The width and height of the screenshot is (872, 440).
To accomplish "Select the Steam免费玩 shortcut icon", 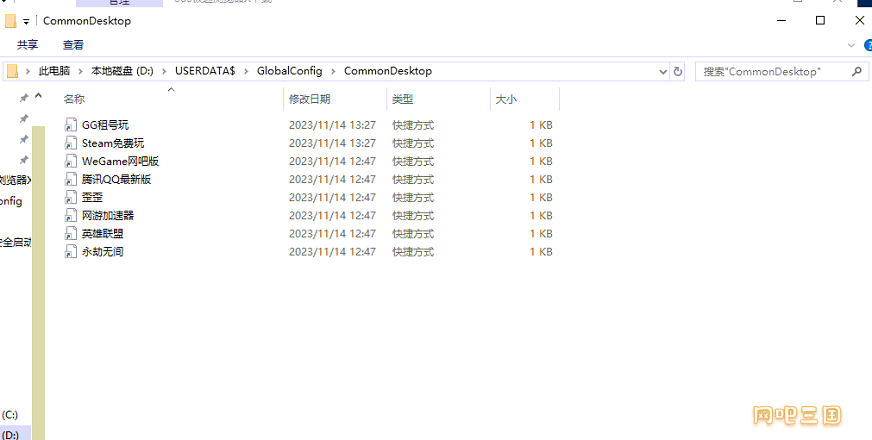I will click(70, 143).
